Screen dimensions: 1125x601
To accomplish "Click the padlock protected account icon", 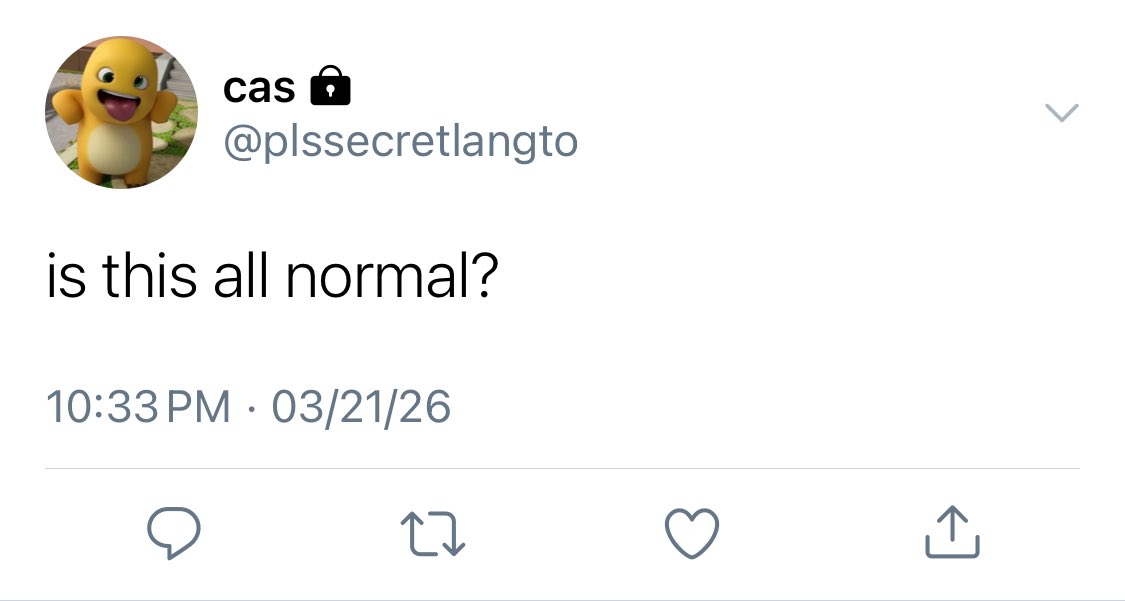I will click(x=330, y=85).
